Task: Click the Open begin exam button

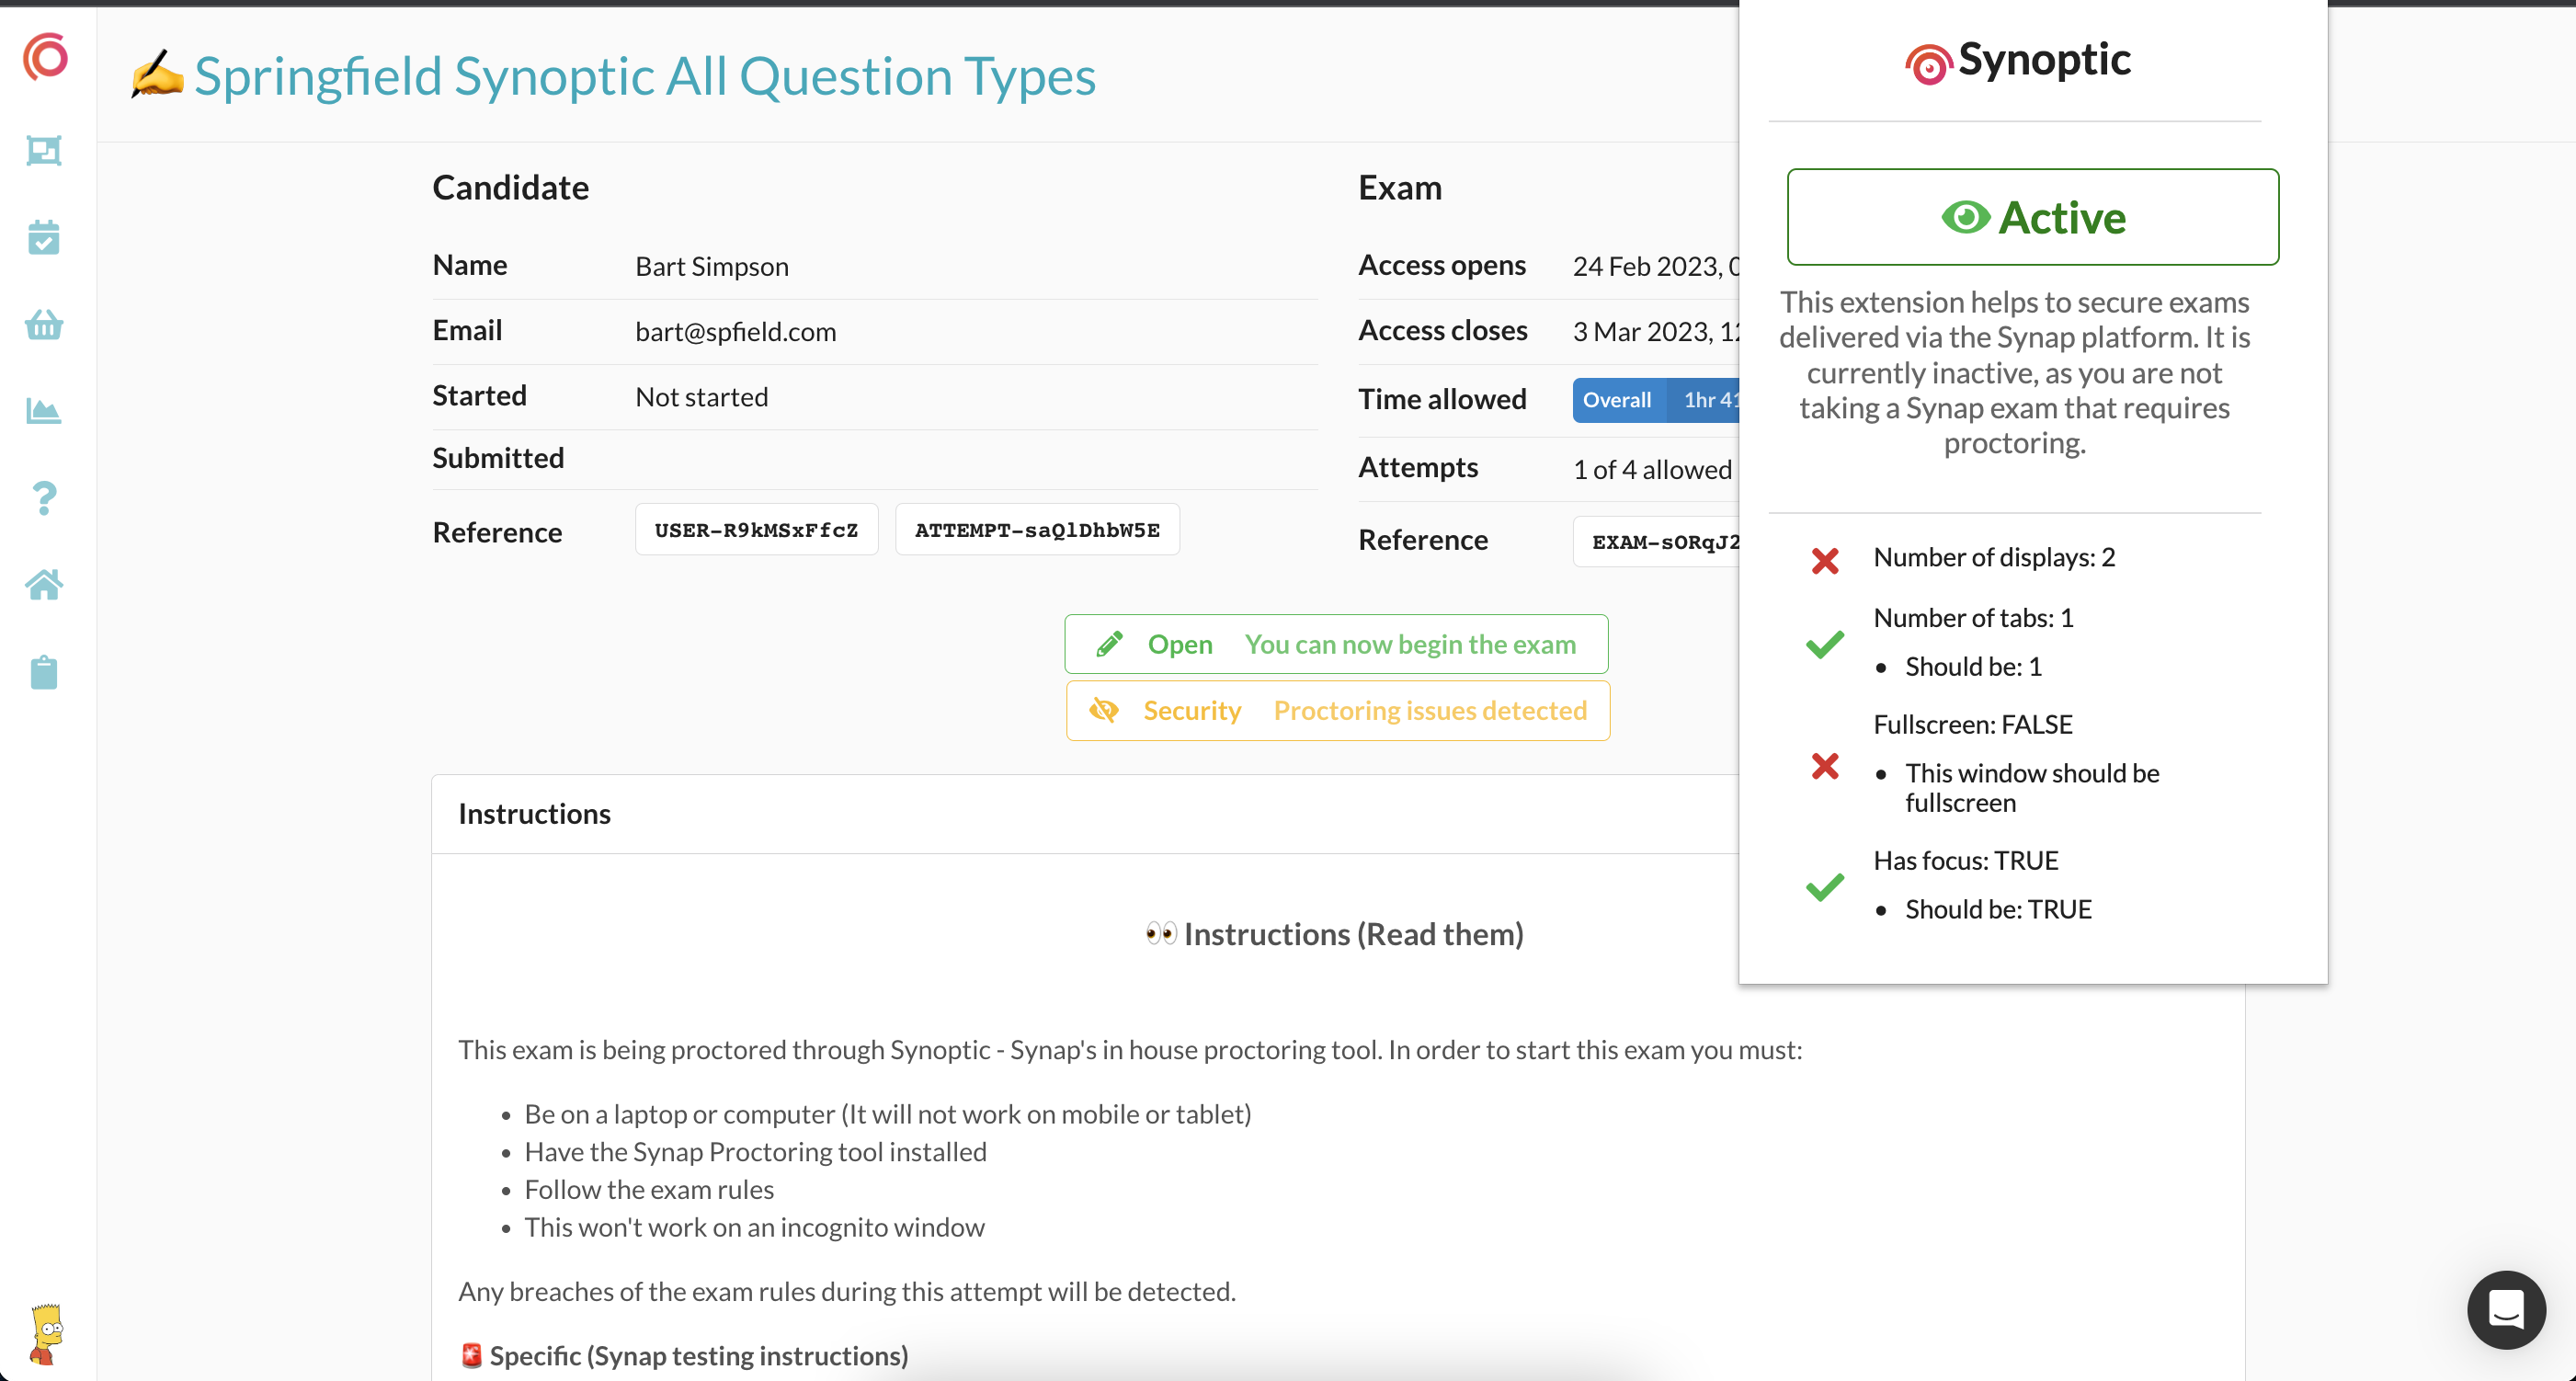Action: pos(1336,644)
